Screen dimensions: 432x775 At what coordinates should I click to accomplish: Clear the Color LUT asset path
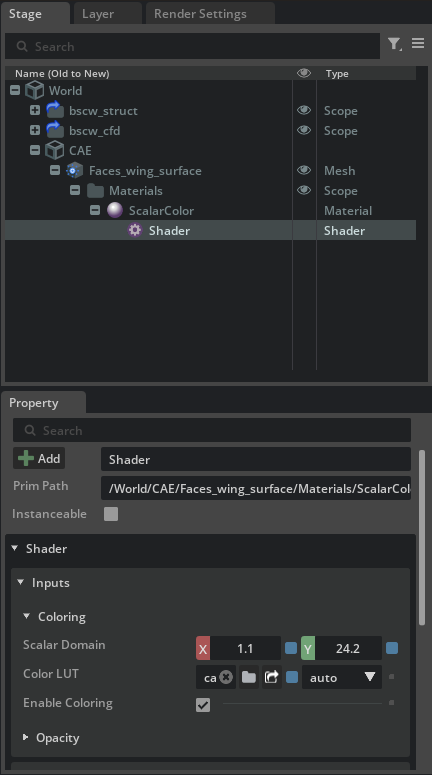point(226,677)
